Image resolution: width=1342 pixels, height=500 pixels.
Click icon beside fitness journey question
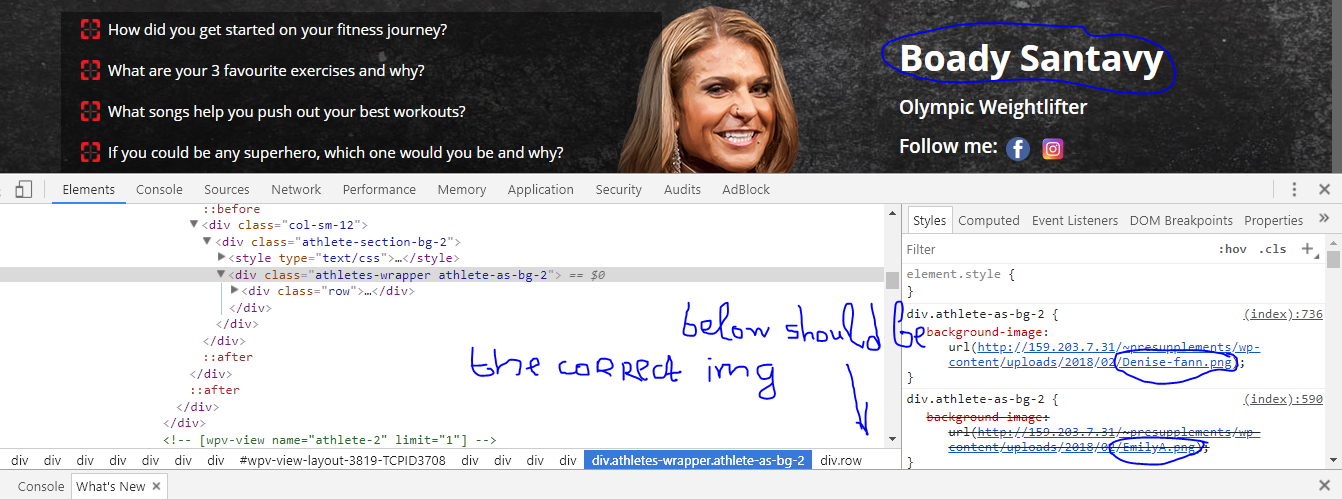pyautogui.click(x=90, y=29)
